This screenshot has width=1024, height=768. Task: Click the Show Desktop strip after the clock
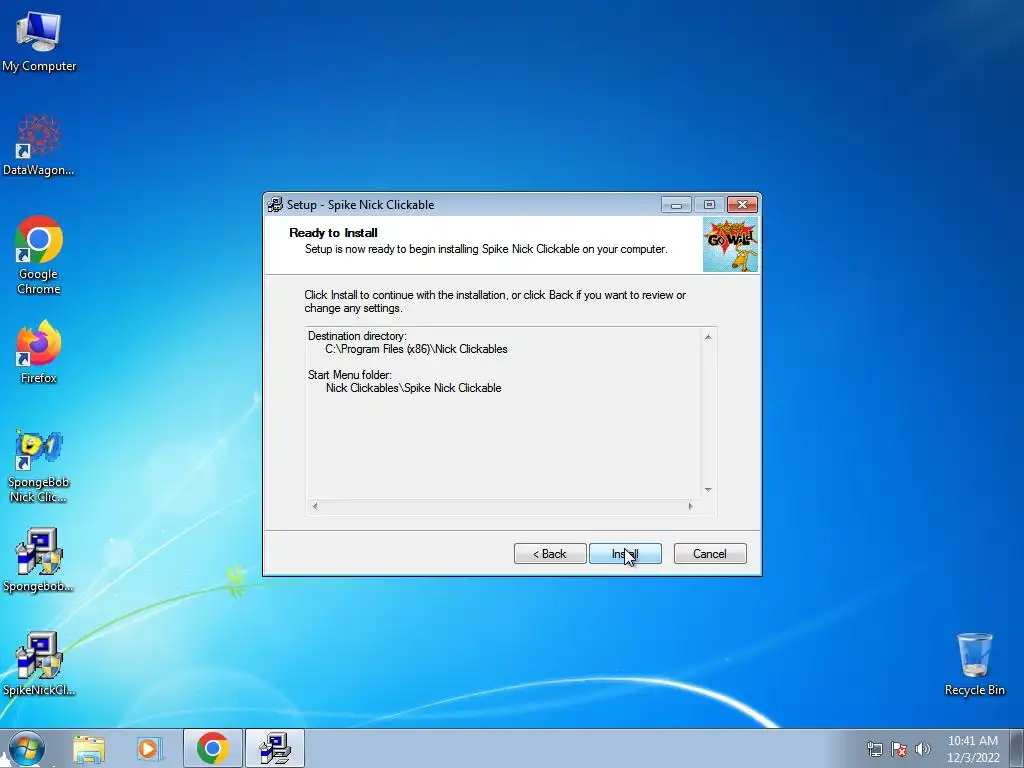coord(1017,748)
